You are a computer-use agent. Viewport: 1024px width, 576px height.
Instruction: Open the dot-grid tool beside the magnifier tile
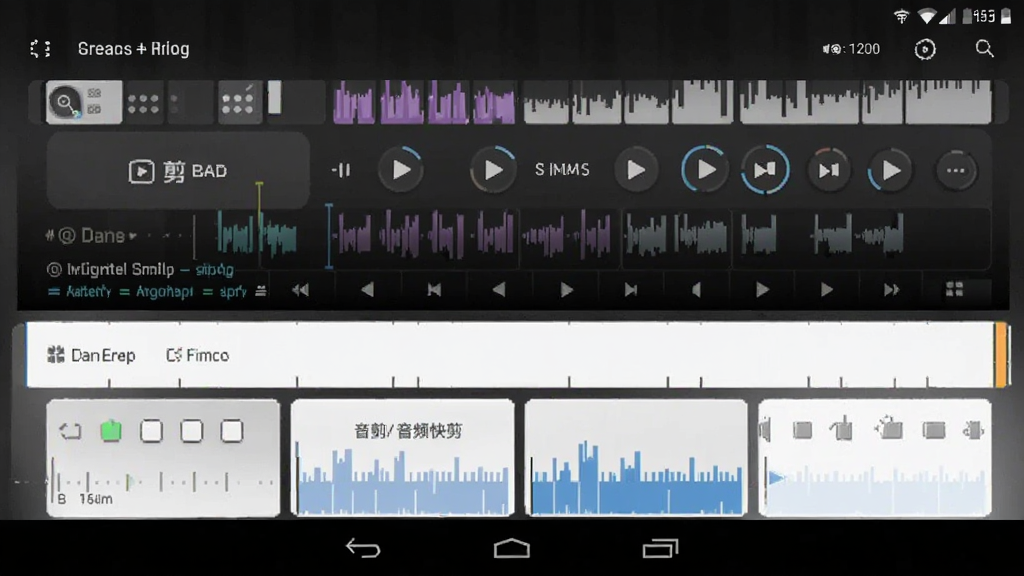143,103
